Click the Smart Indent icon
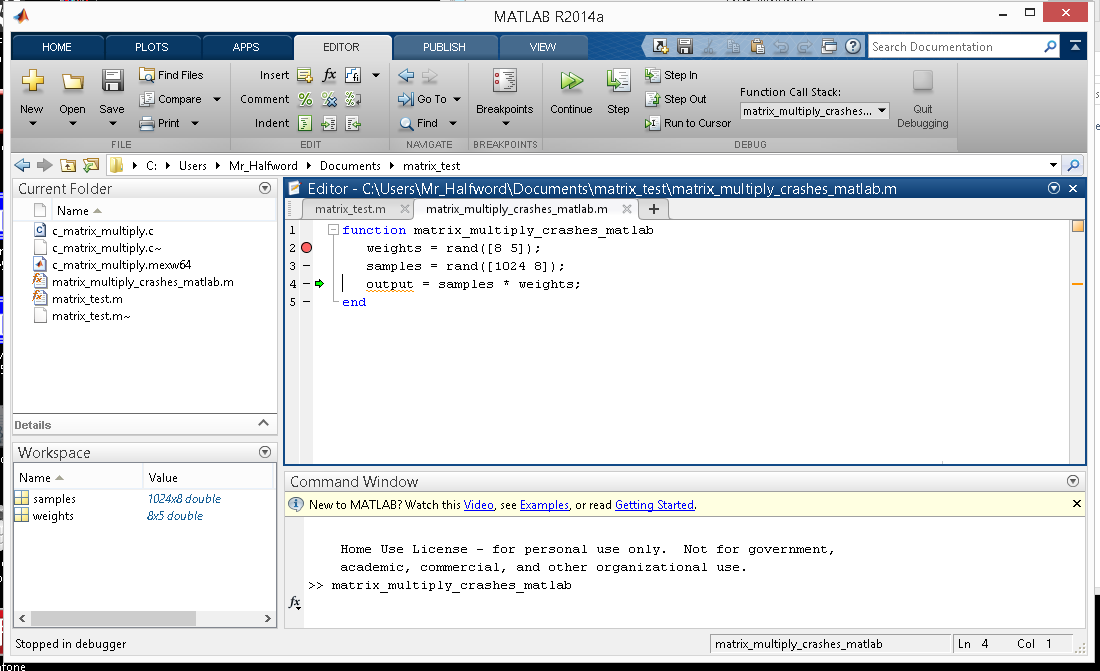The height and width of the screenshot is (671, 1100). point(305,124)
